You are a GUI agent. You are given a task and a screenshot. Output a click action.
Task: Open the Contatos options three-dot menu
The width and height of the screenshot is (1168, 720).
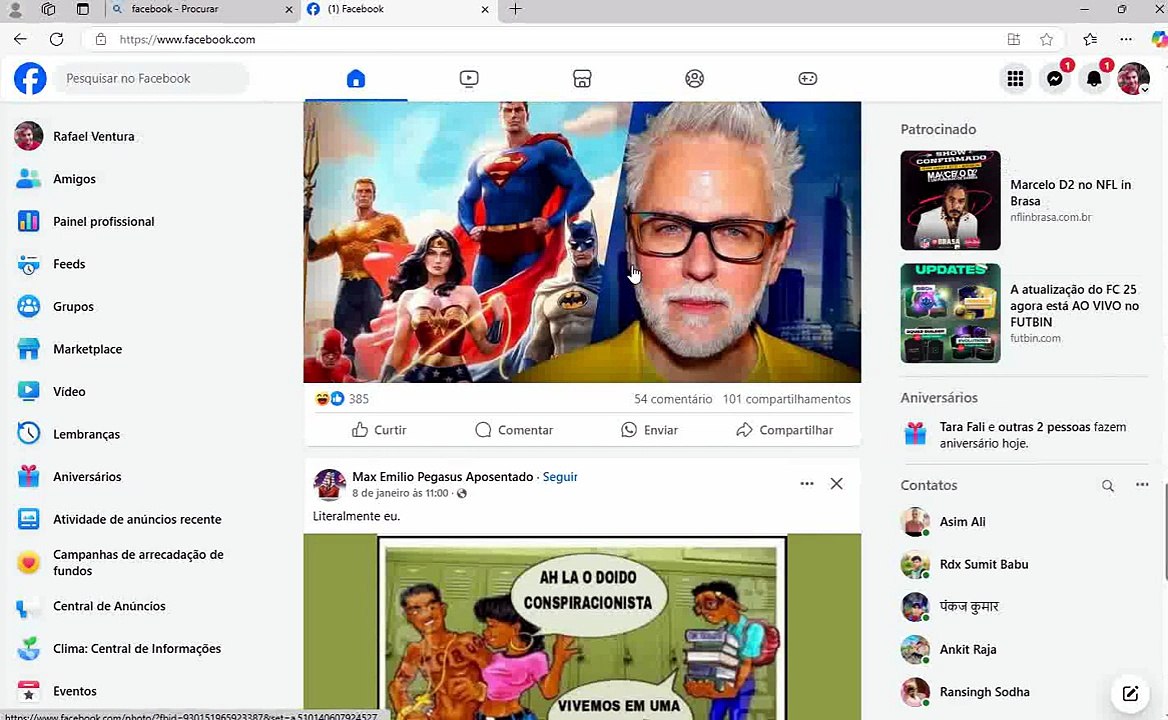tap(1142, 485)
